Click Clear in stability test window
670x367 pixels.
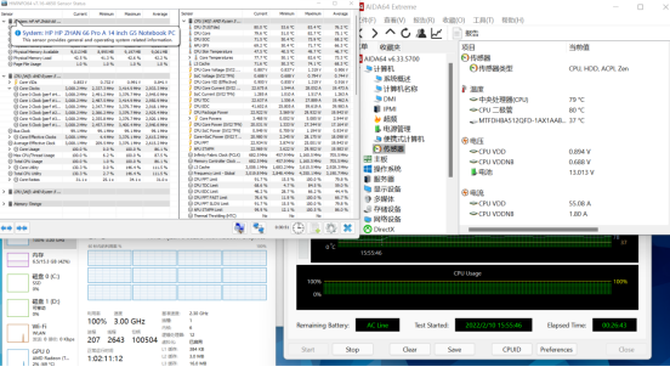pos(409,349)
